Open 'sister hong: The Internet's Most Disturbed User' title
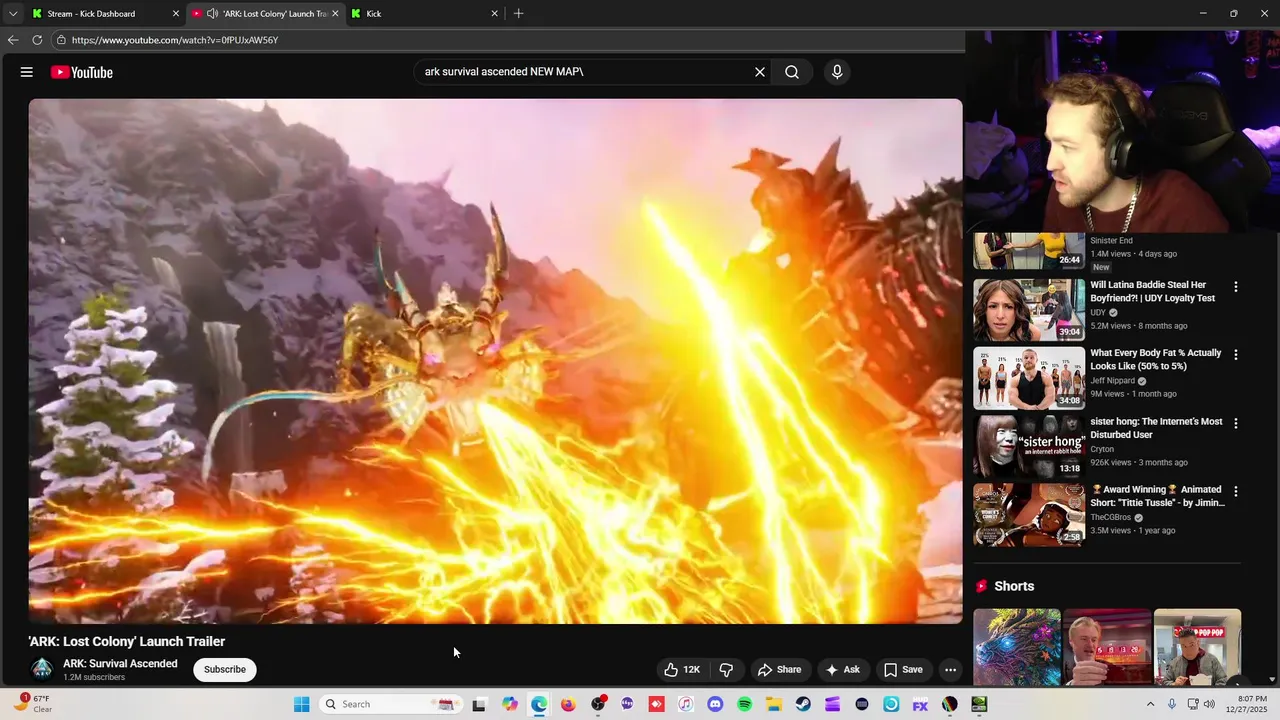Viewport: 1280px width, 720px height. pyautogui.click(x=1156, y=428)
